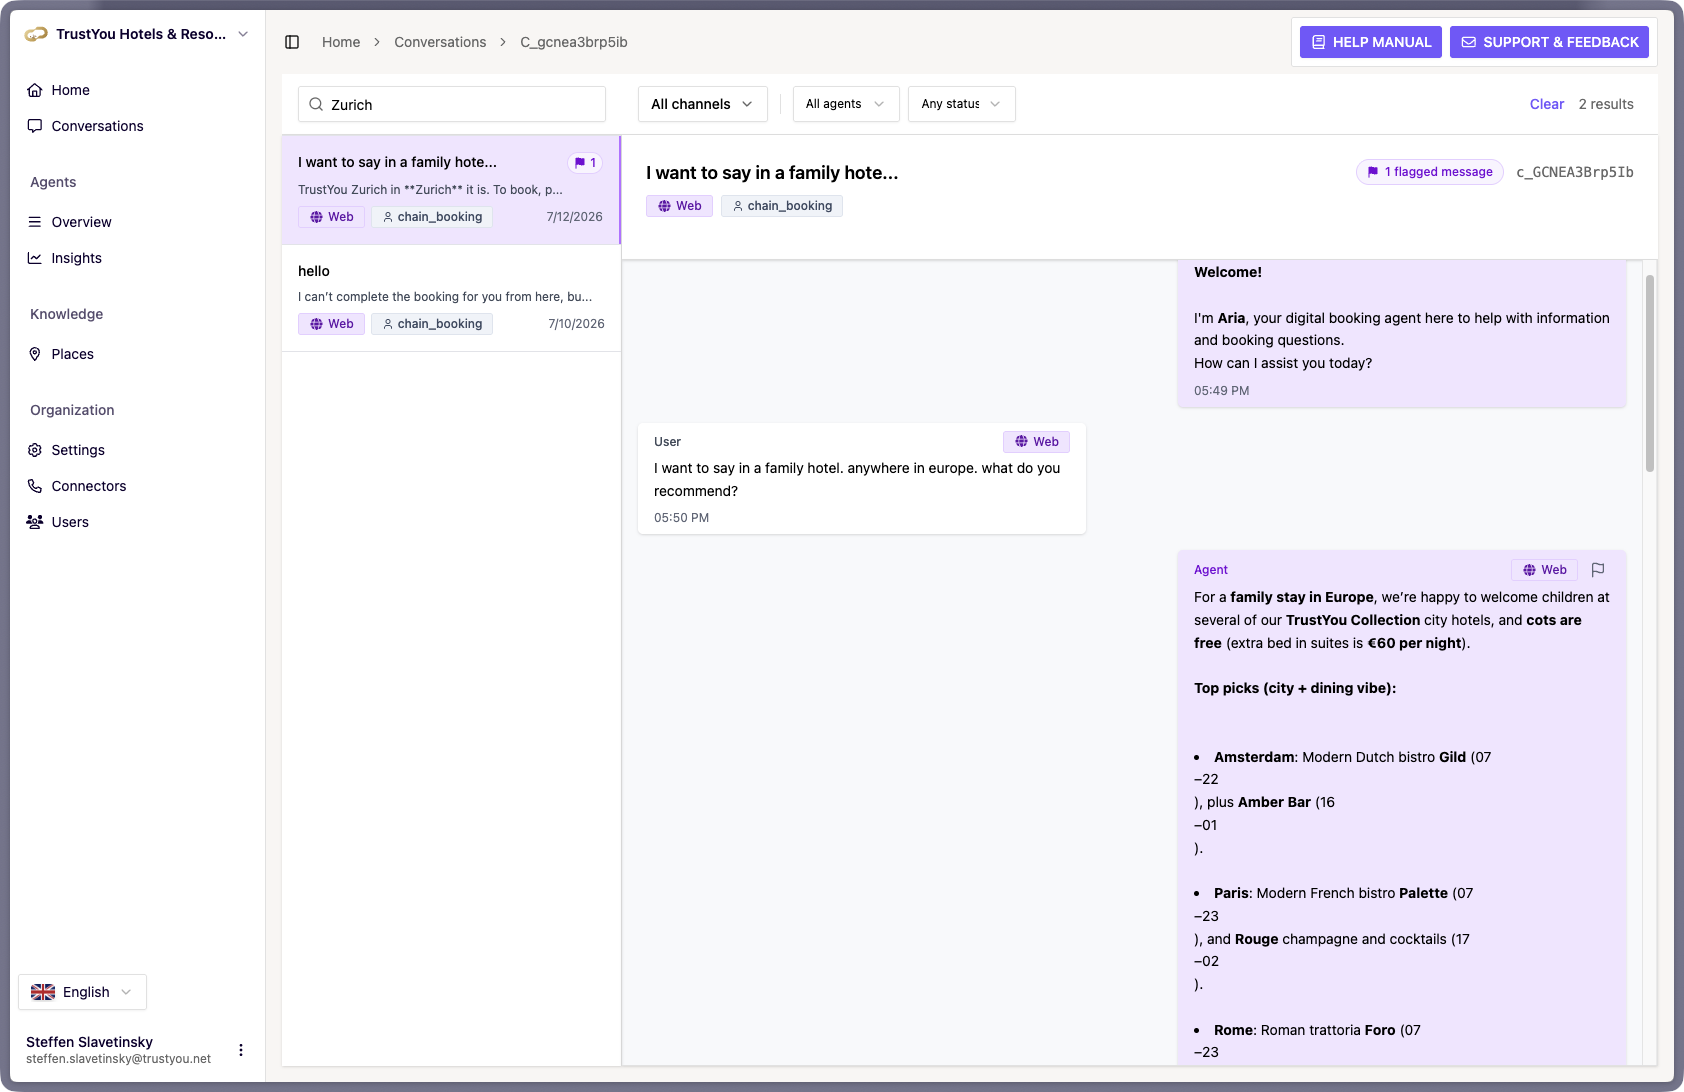This screenshot has height=1092, width=1684.
Task: Click Web tag in first conversation row
Action: [331, 217]
